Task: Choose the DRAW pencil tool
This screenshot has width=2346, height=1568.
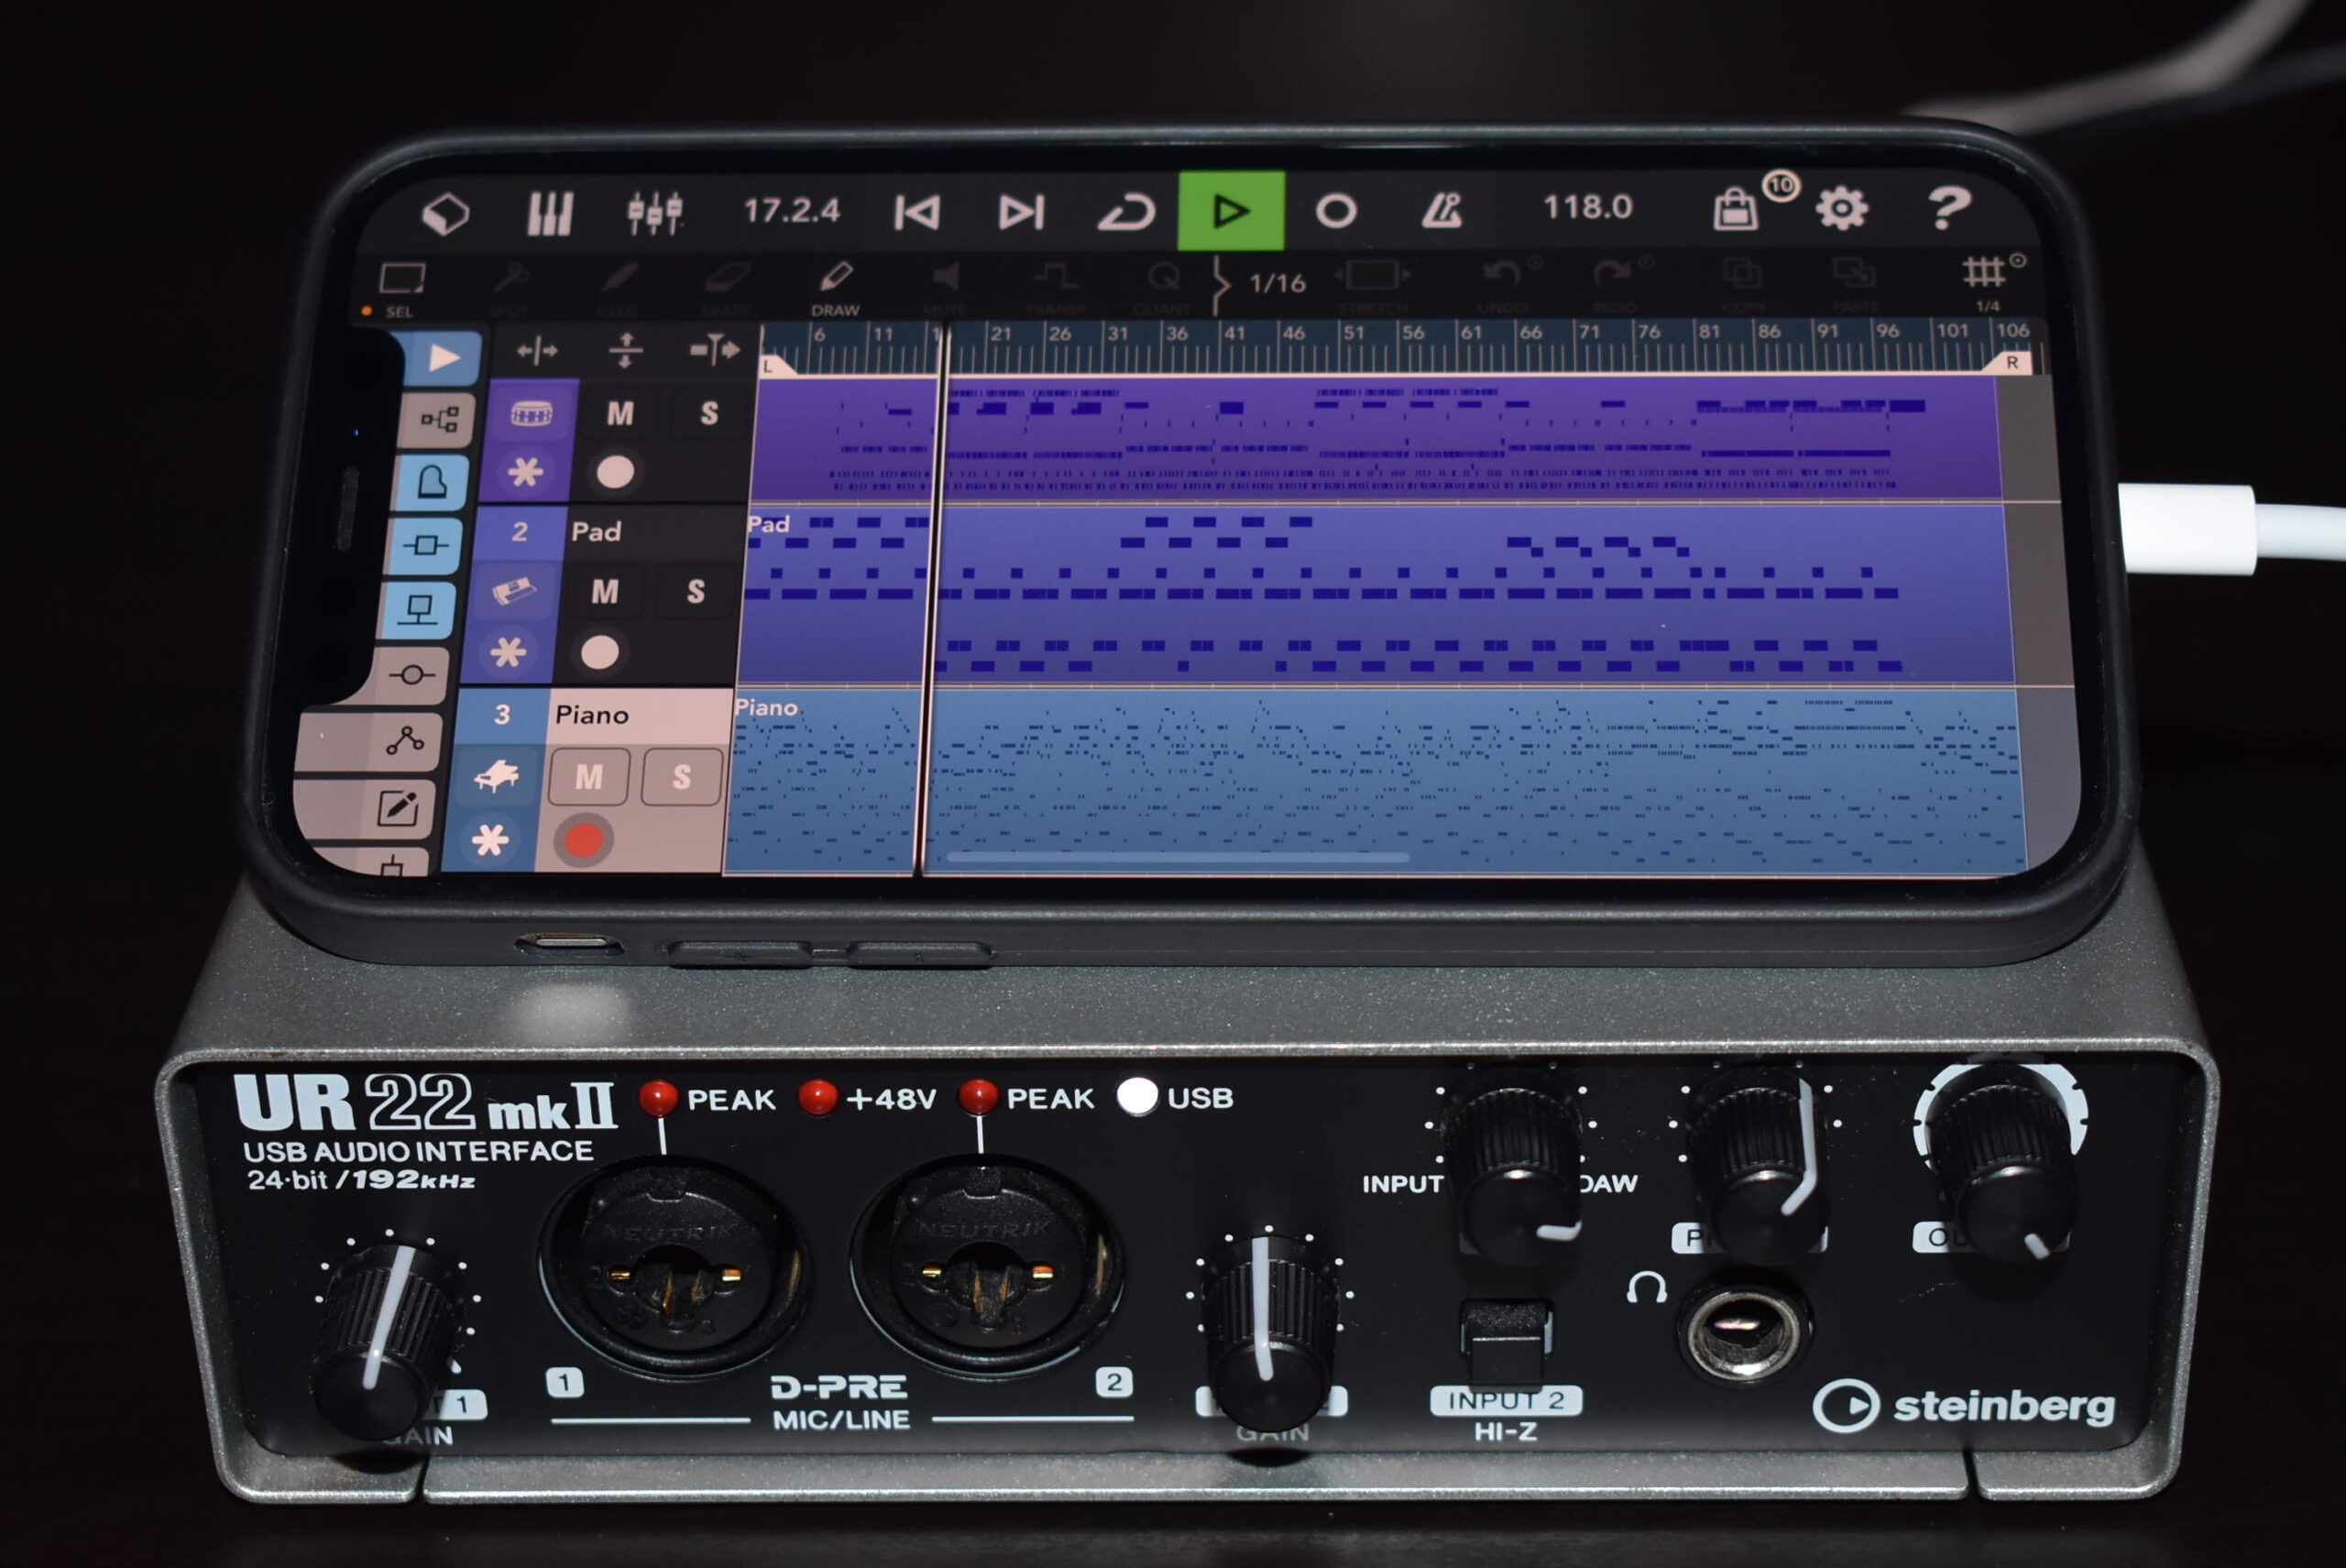Action: (835, 287)
